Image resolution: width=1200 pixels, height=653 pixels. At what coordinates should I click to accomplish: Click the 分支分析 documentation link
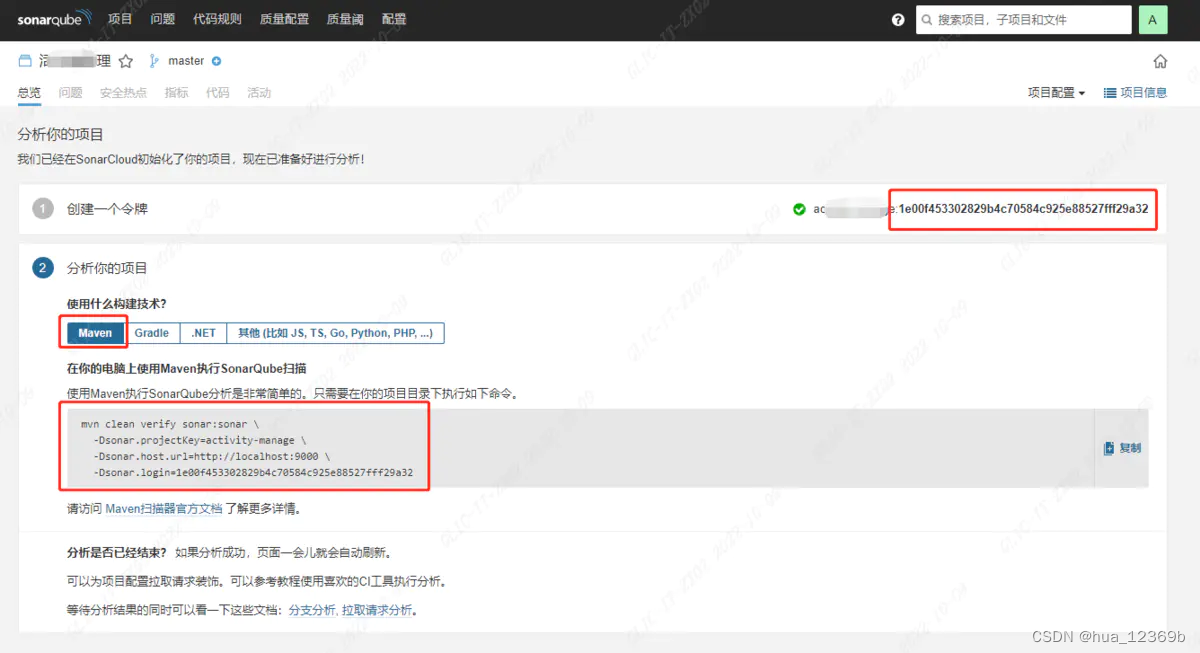311,609
